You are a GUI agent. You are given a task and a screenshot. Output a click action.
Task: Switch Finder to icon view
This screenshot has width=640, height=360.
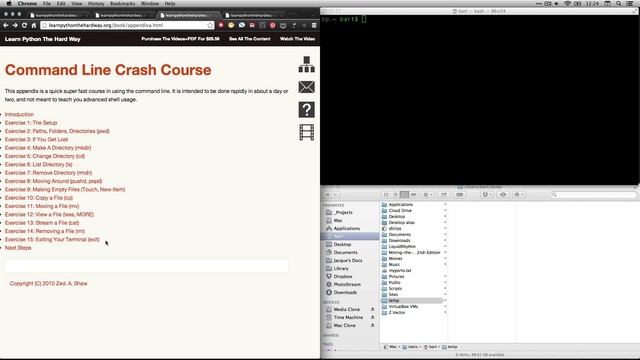tap(386, 195)
